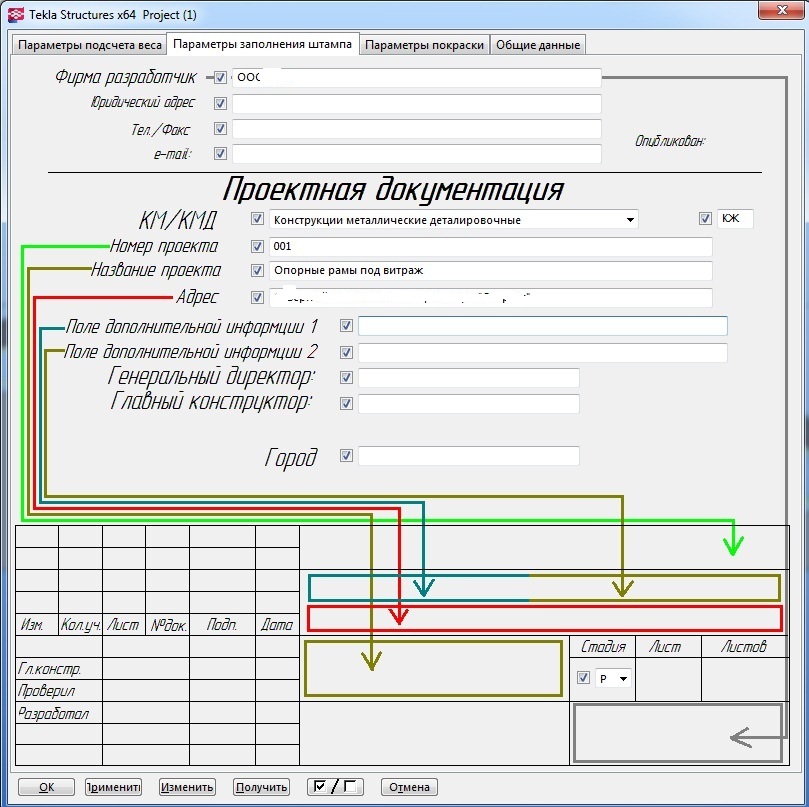Toggle the Главный конструктор checkbox

click(x=346, y=403)
